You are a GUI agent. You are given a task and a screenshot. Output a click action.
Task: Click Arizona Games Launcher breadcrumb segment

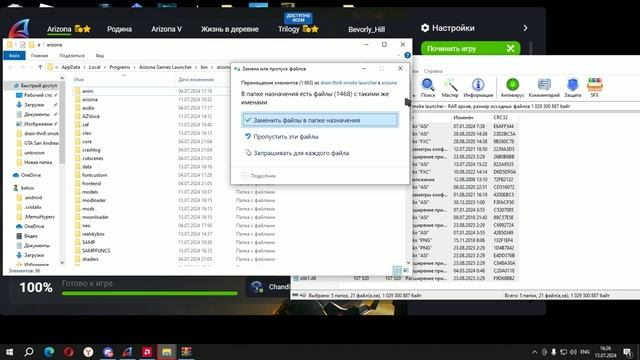[165, 67]
